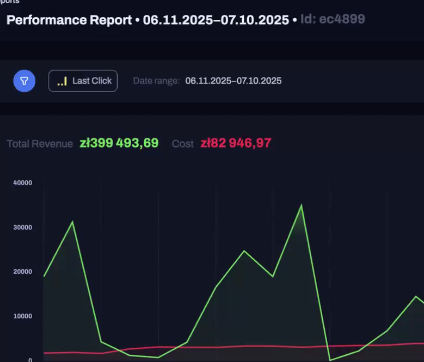The height and width of the screenshot is (362, 424).
Task: Open the blue filter funnel button
Action: click(x=24, y=81)
